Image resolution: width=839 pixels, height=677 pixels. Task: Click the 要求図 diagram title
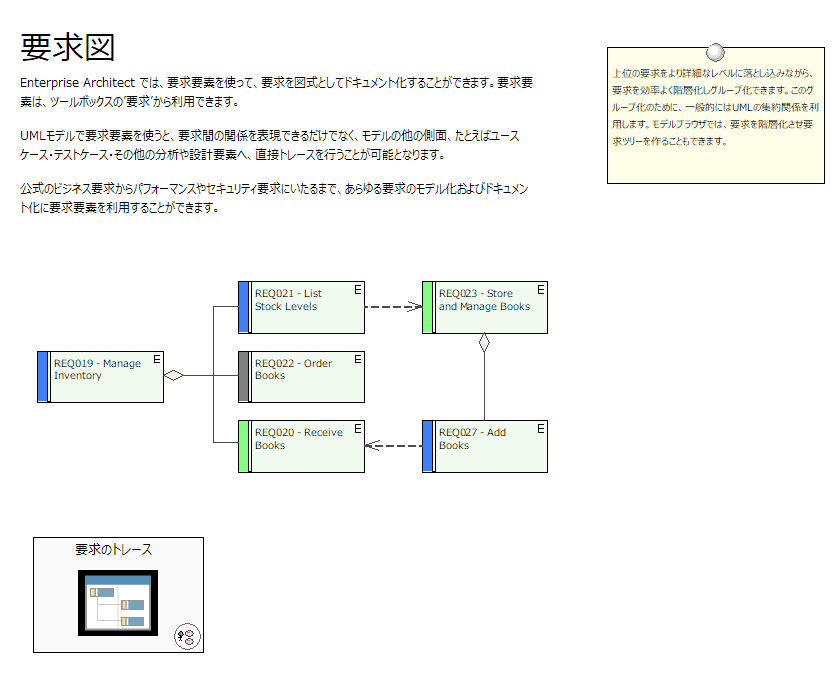pos(68,47)
